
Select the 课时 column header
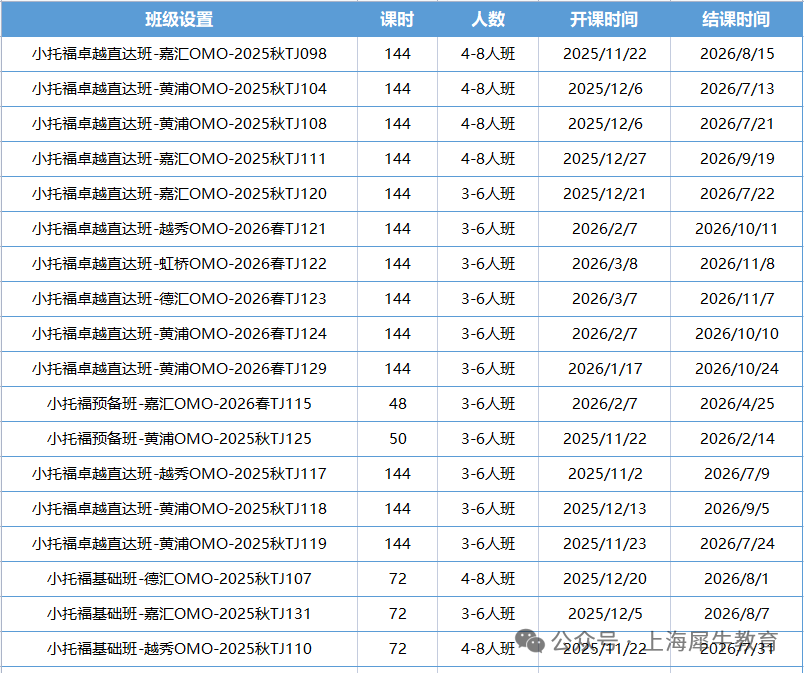pos(397,19)
